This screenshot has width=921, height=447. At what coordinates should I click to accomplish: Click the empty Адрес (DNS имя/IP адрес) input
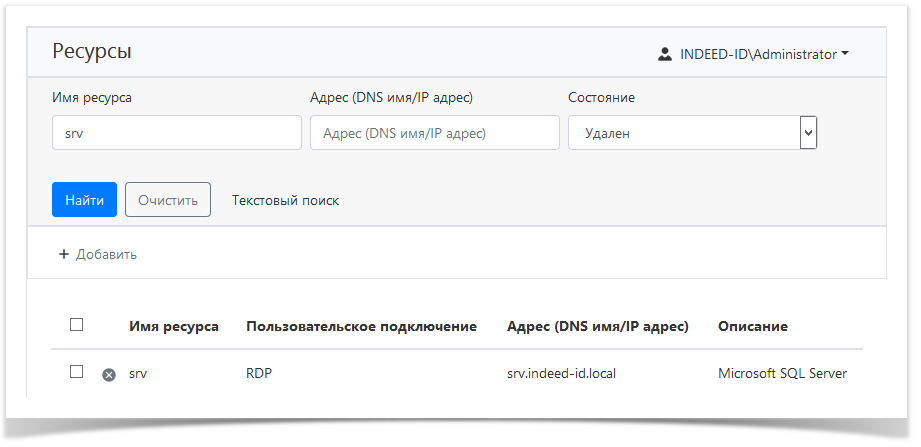click(x=434, y=133)
